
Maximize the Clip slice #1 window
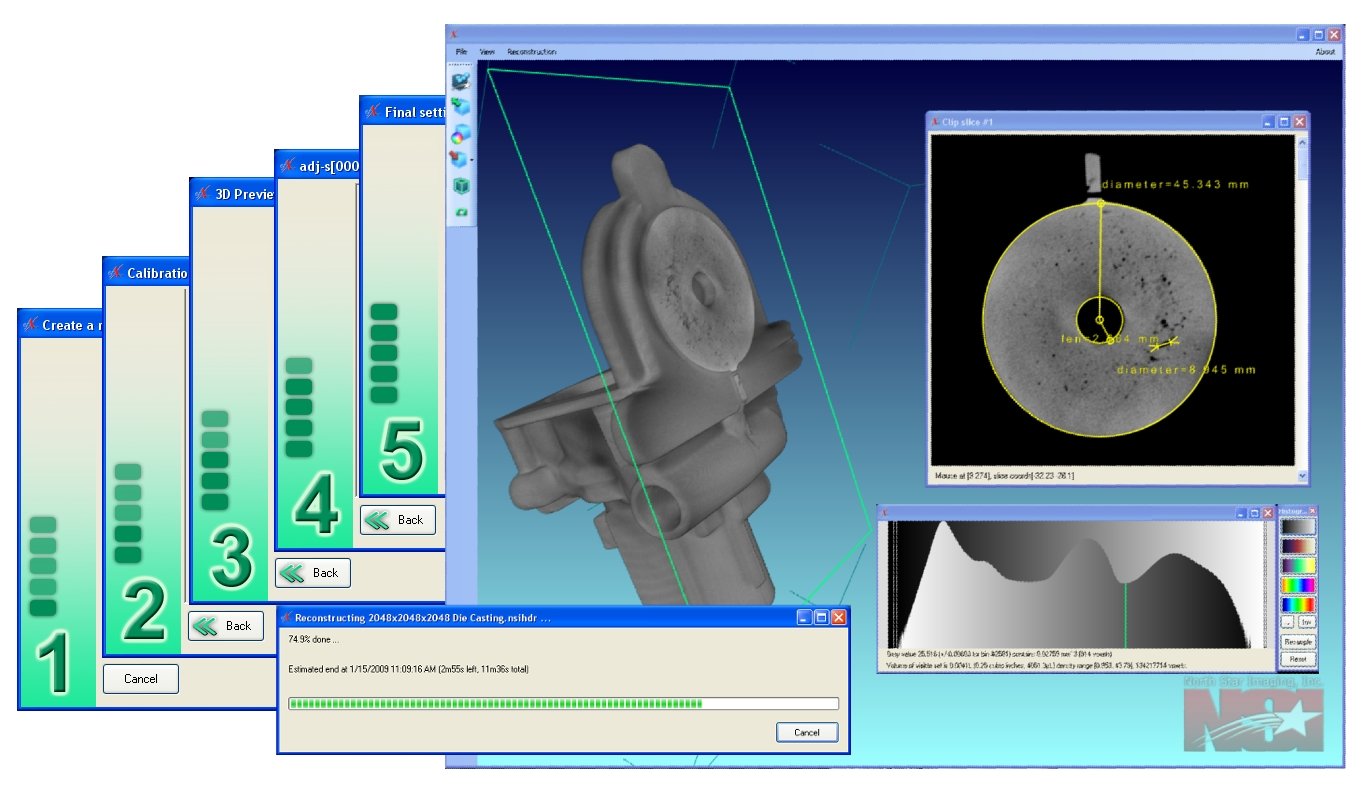1284,121
